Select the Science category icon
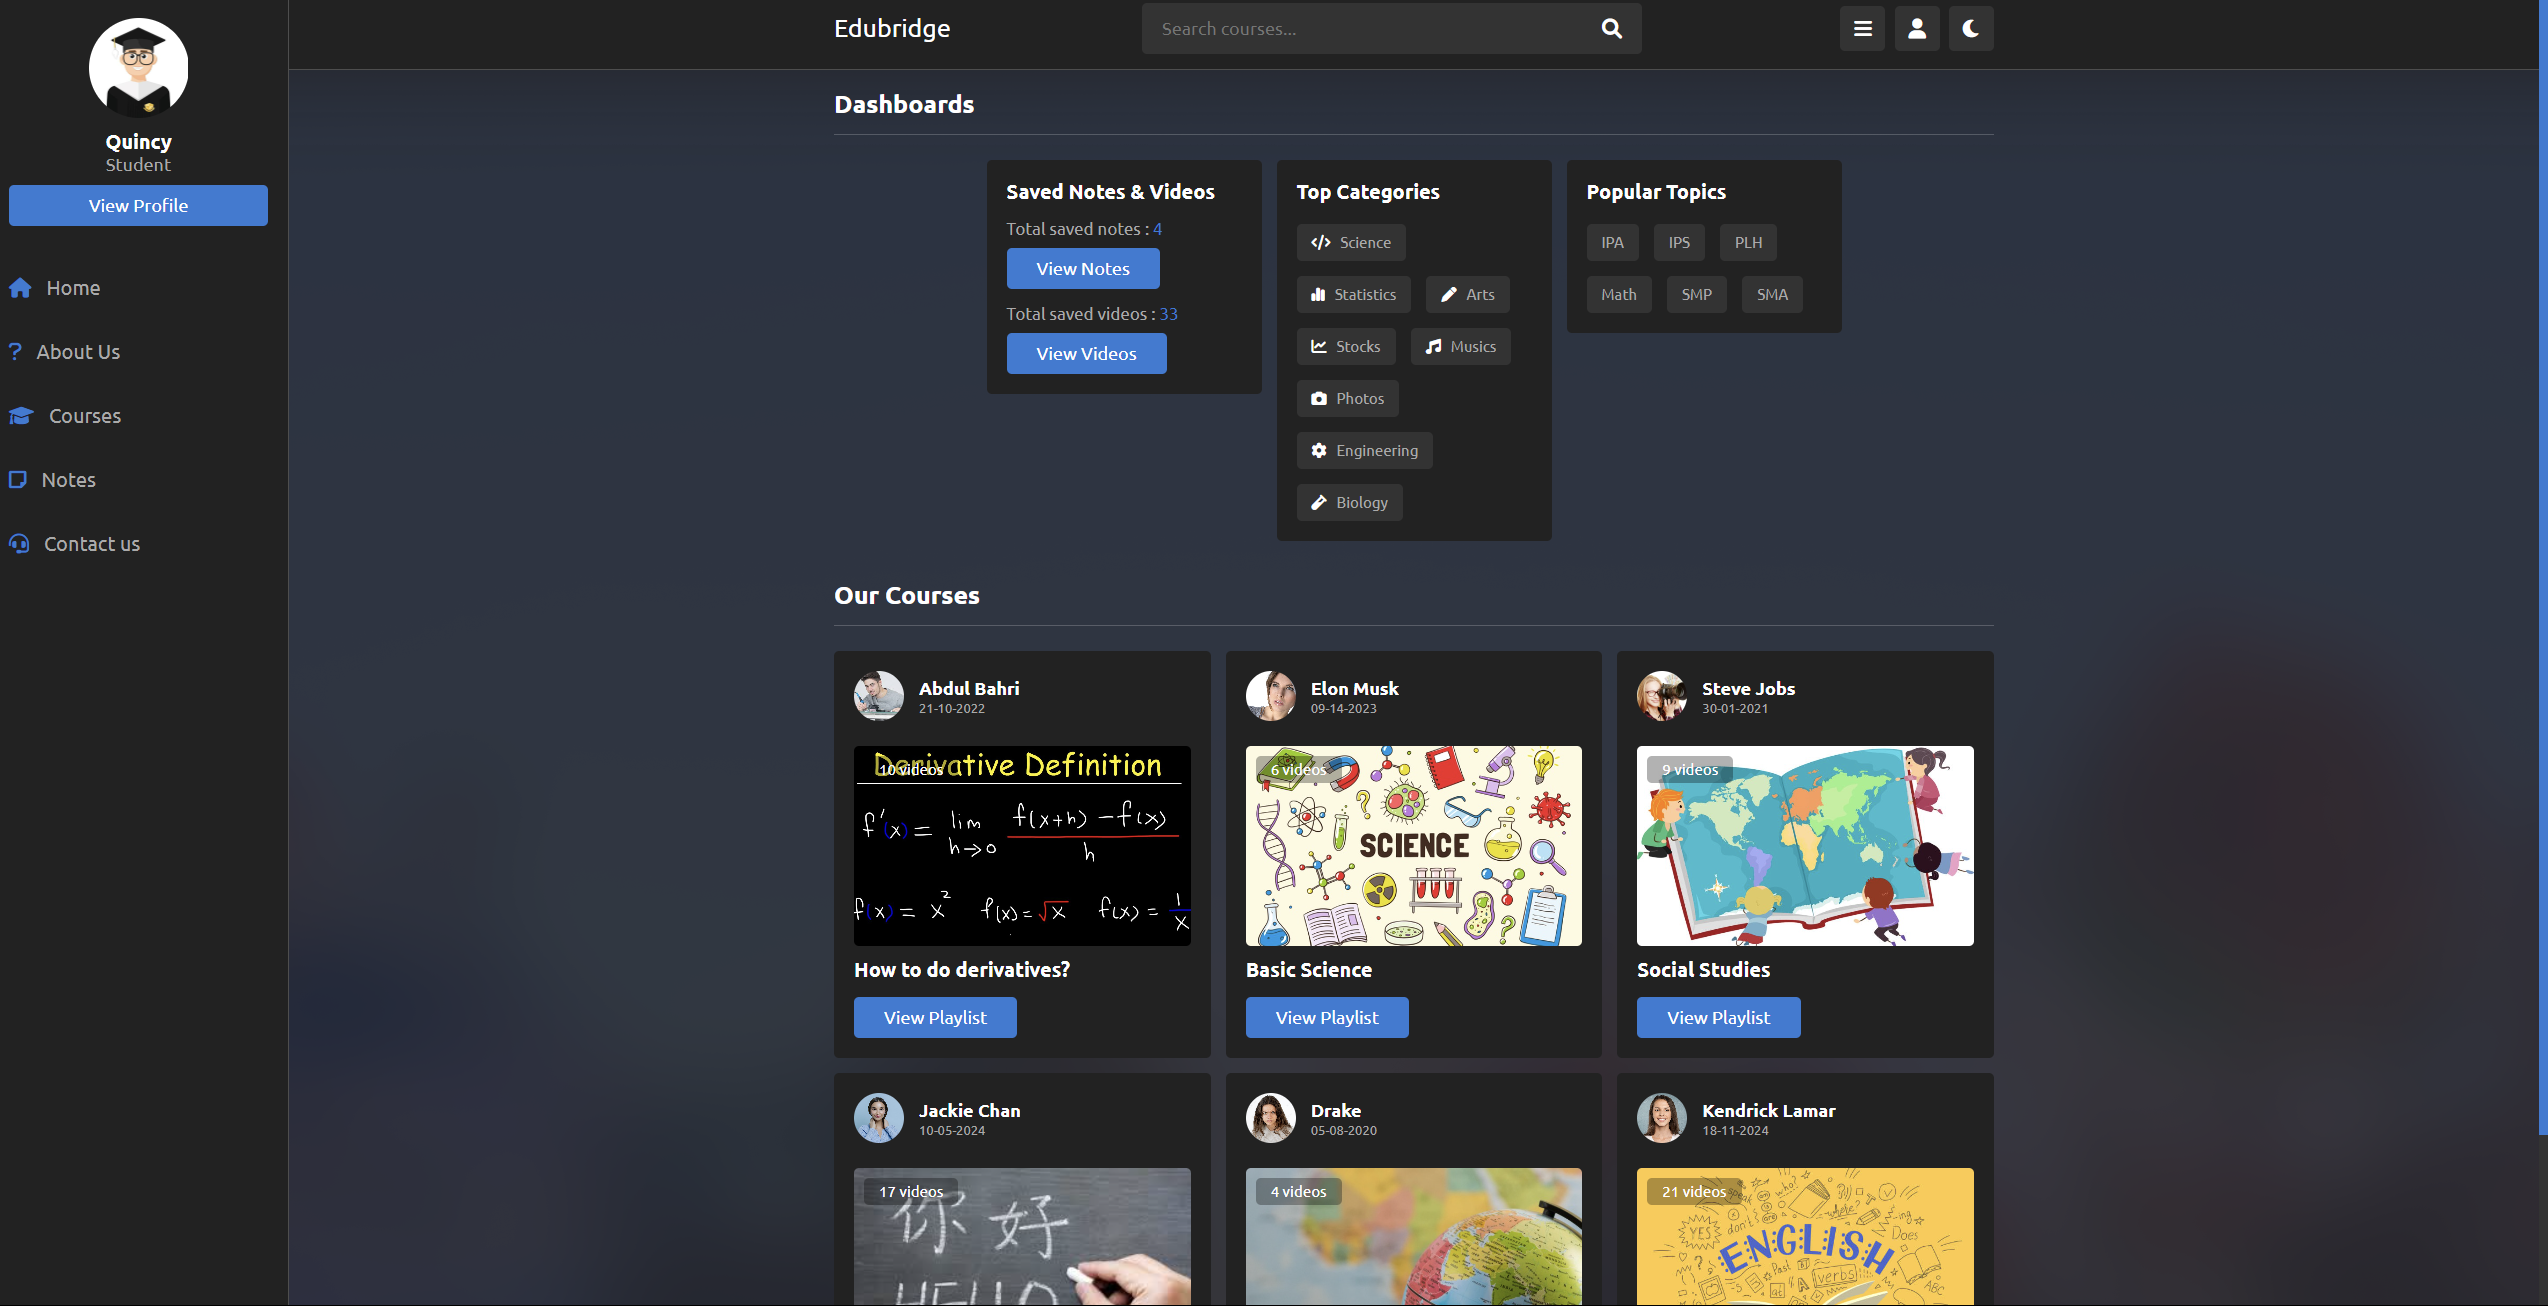Viewport: 2548px width, 1306px height. [x=1320, y=242]
